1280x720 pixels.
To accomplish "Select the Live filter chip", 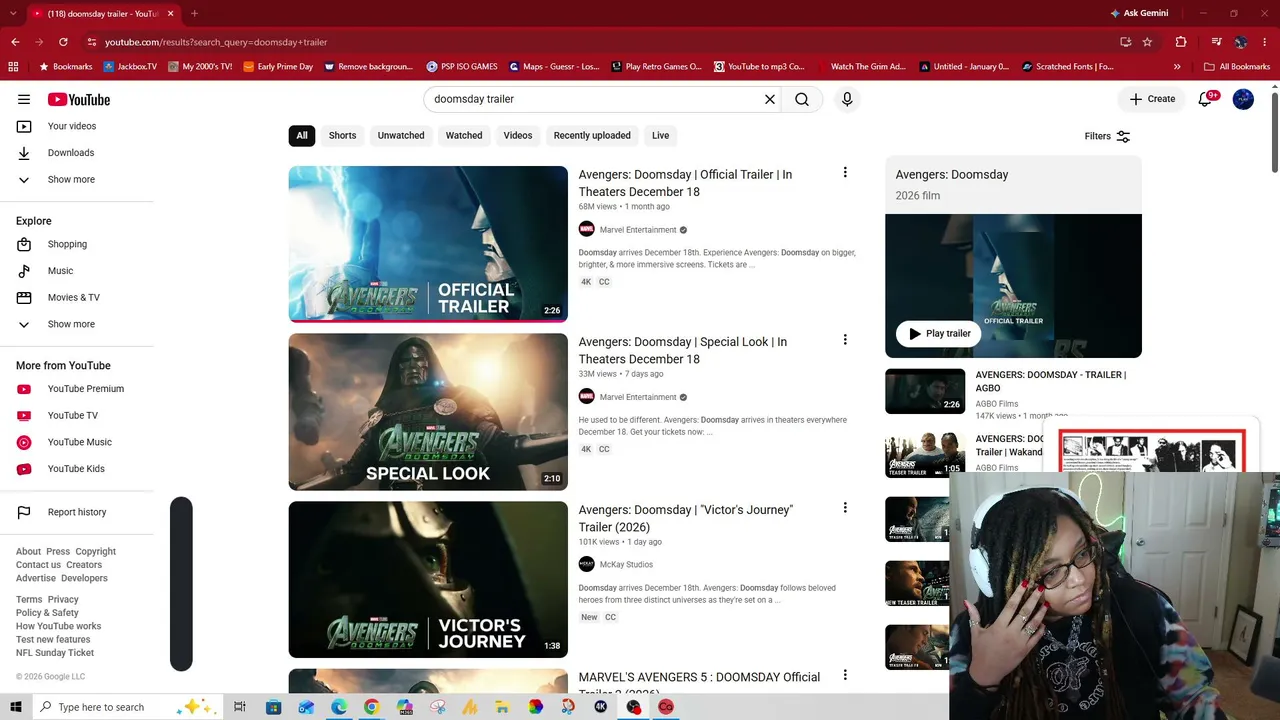I will coord(660,135).
